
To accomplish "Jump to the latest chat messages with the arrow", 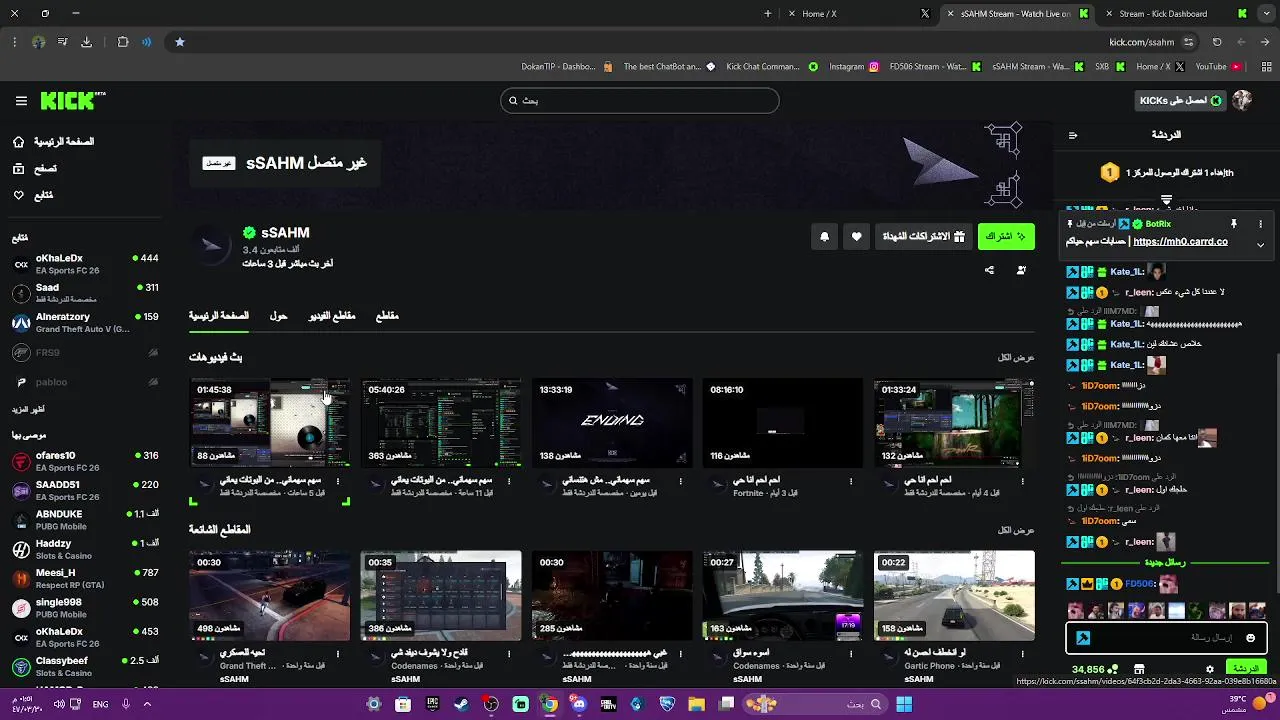I will 1166,200.
